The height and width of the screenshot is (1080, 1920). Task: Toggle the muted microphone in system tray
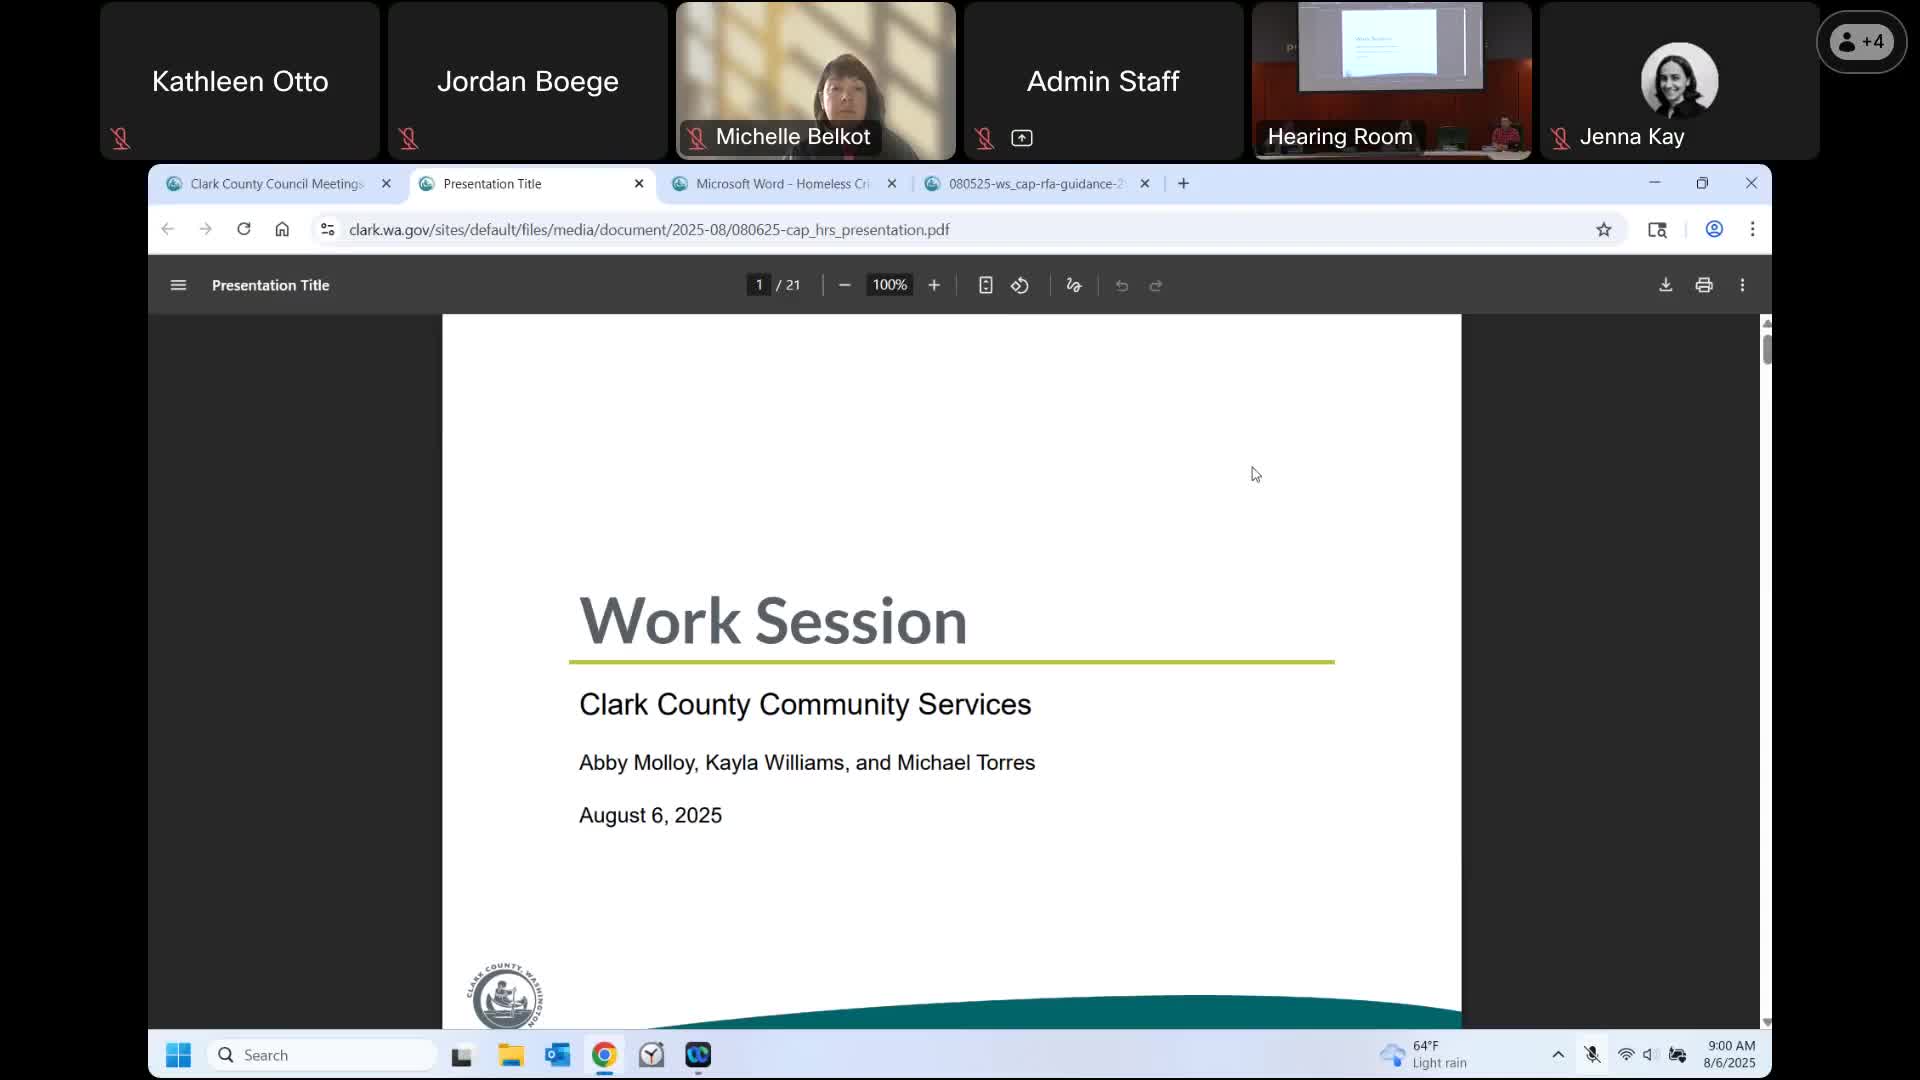(x=1592, y=1055)
